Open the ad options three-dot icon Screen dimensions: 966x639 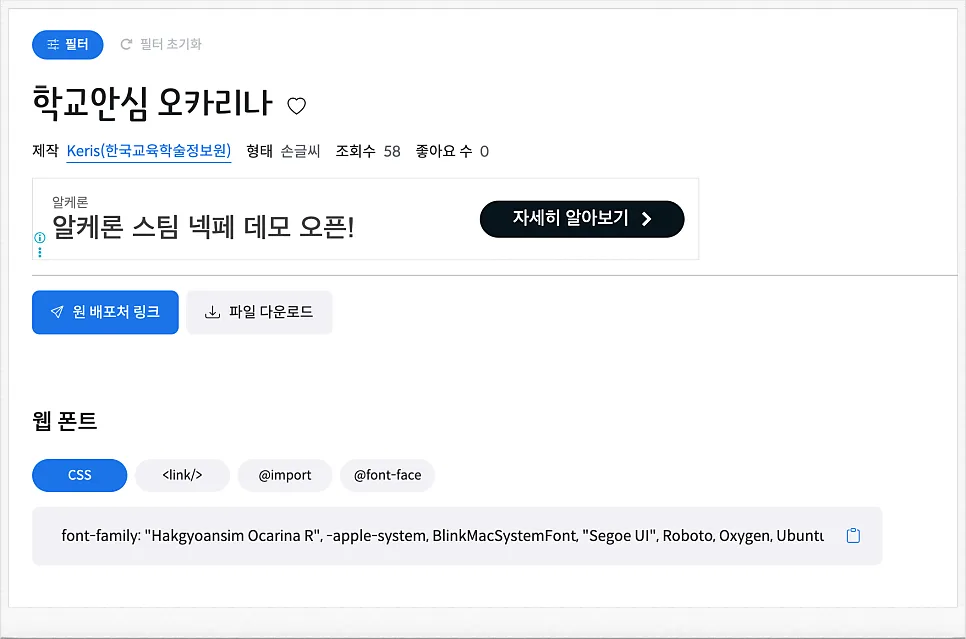40,252
